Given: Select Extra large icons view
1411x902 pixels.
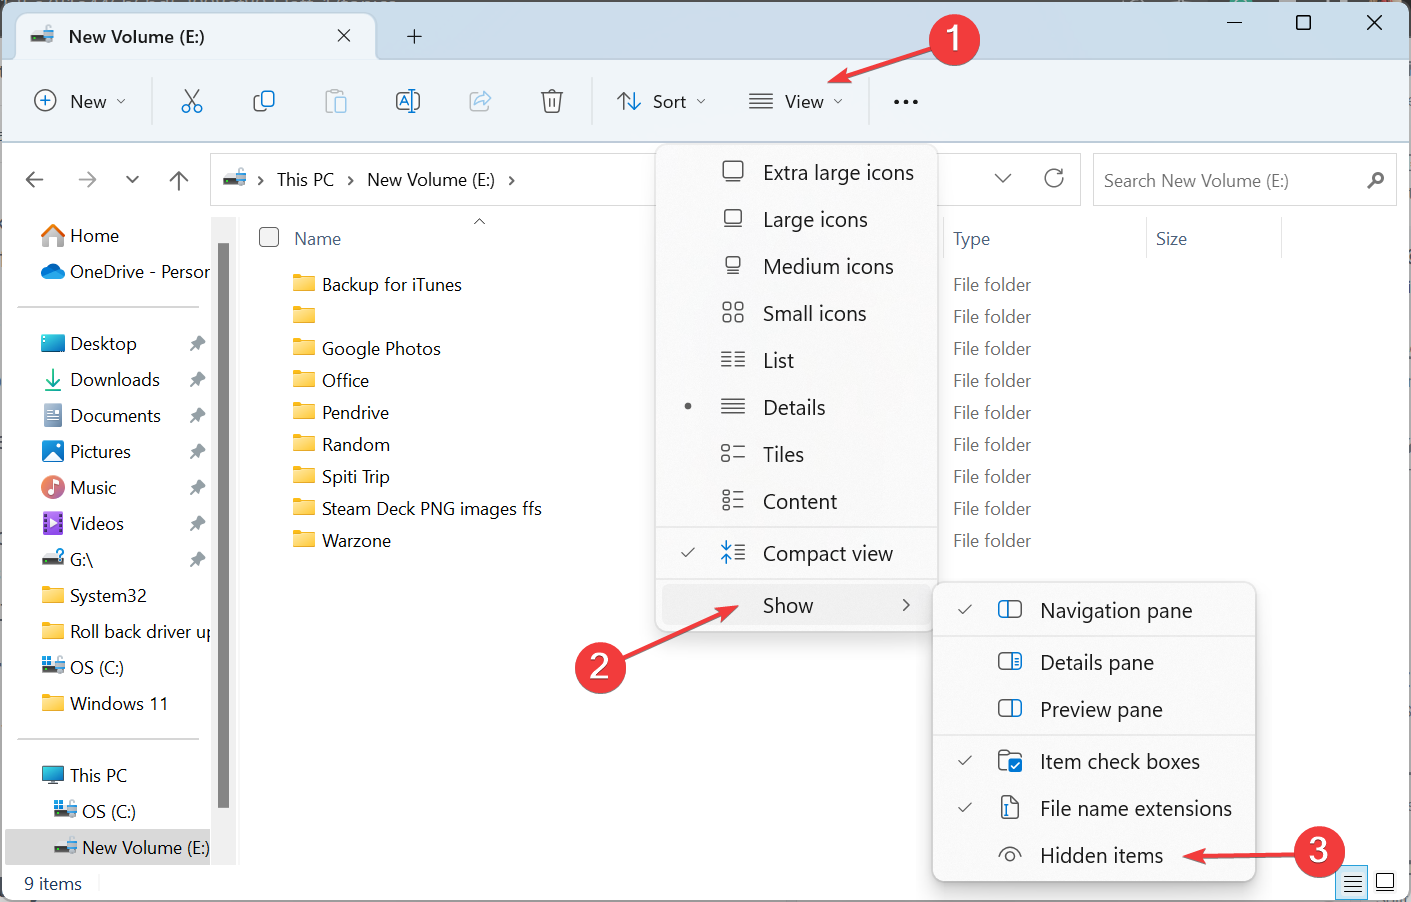Looking at the screenshot, I should pyautogui.click(x=837, y=173).
